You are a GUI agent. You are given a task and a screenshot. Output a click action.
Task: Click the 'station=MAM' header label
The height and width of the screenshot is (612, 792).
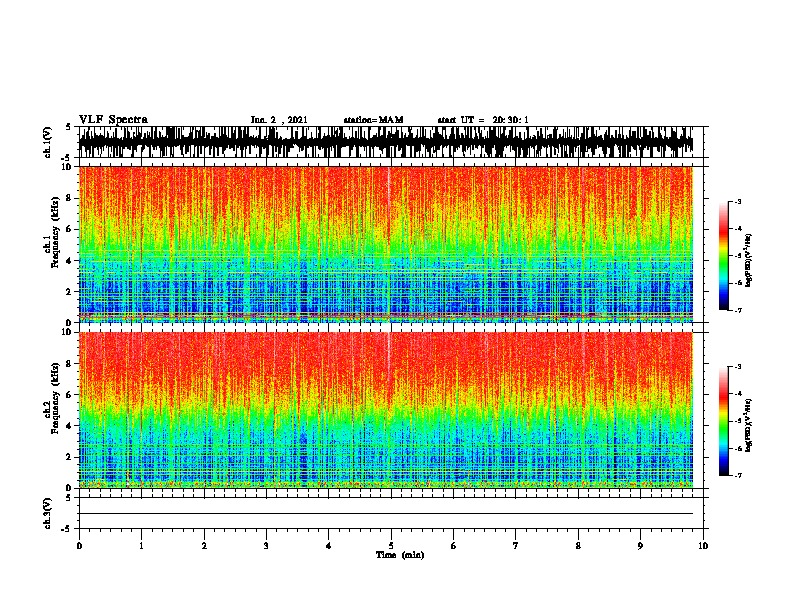[x=373, y=120]
